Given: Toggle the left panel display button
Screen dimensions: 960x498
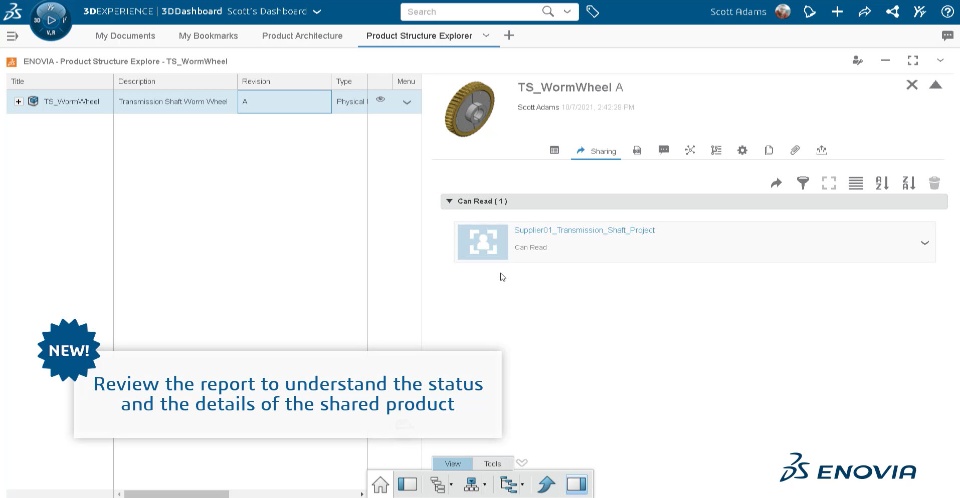Looking at the screenshot, I should (x=407, y=485).
